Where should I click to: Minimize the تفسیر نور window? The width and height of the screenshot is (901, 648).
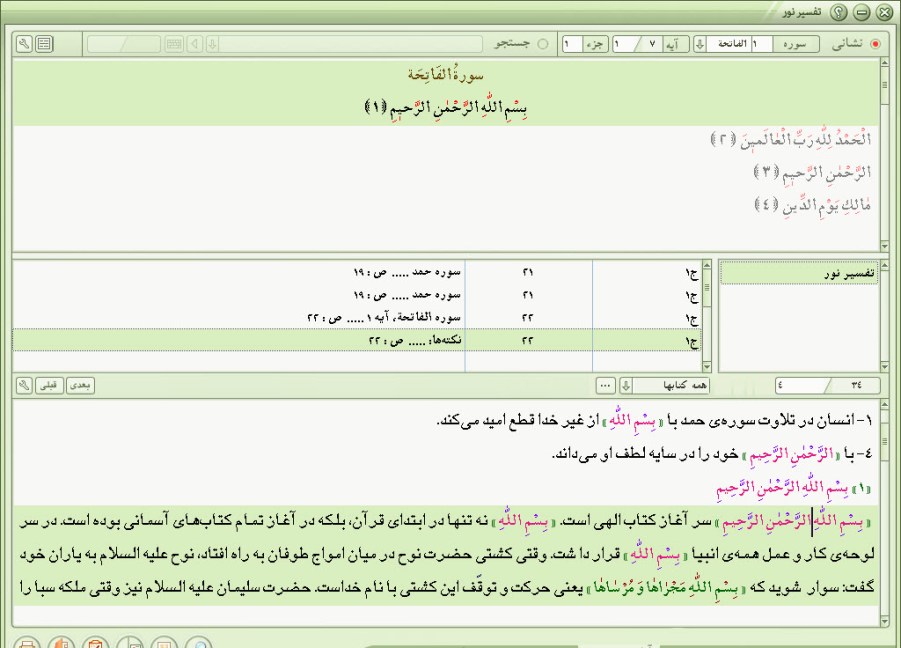click(862, 12)
